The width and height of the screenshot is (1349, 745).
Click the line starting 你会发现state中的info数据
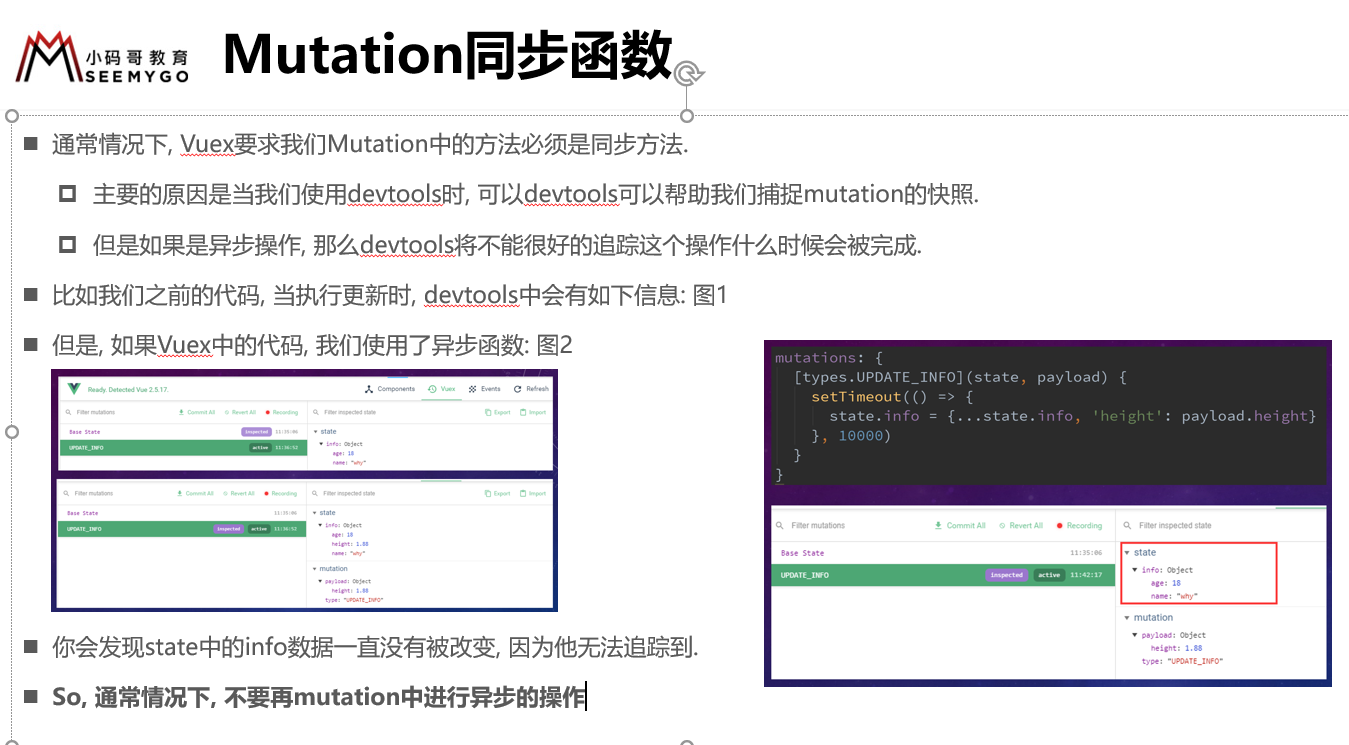tap(375, 647)
